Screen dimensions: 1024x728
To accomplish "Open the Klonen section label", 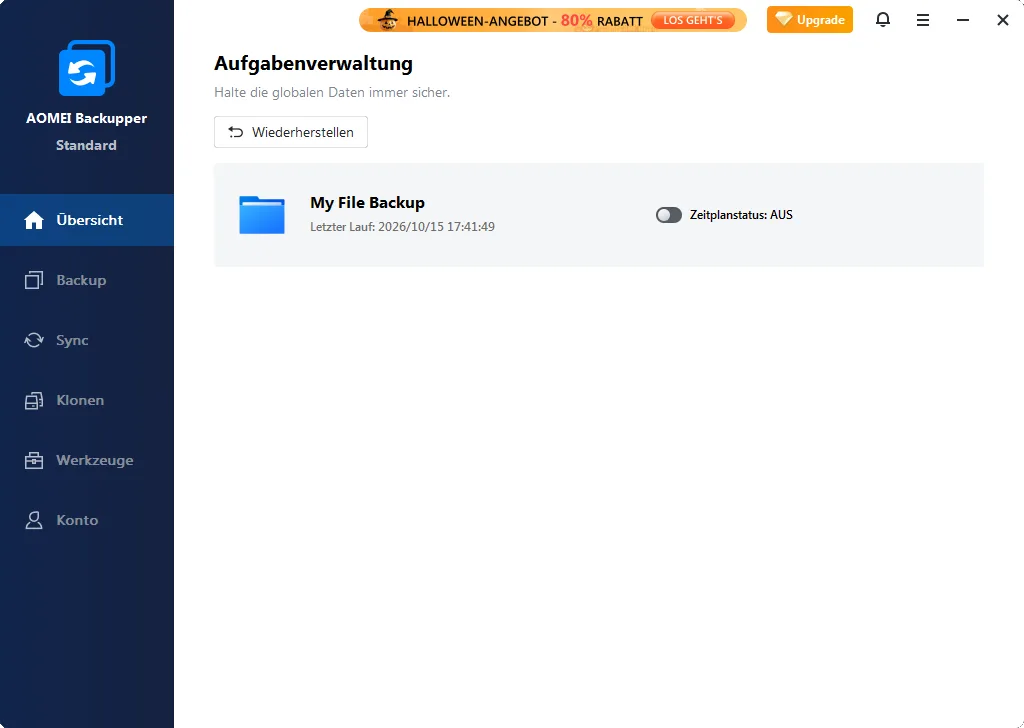I will 80,400.
